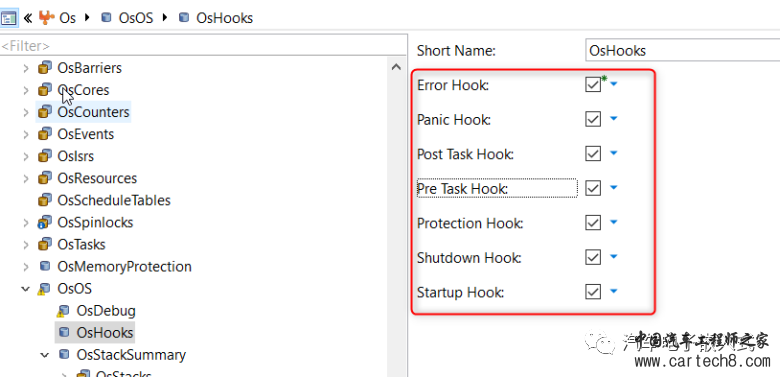This screenshot has width=780, height=377.
Task: Disable the Startup Hook checkbox
Action: point(593,291)
